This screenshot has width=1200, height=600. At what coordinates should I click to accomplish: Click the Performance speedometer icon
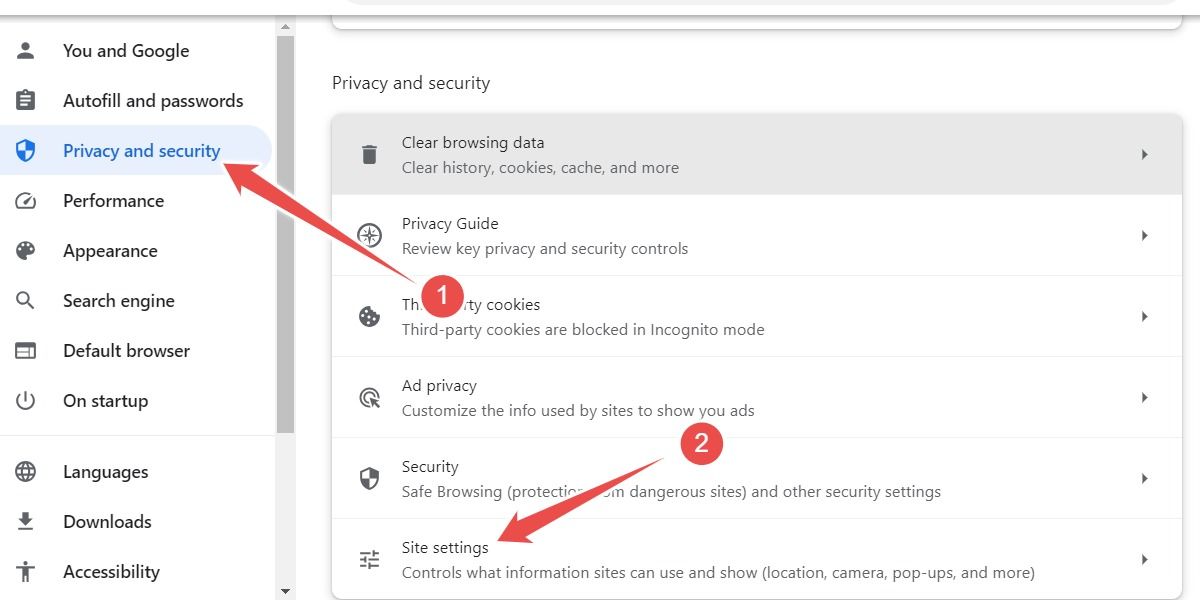click(x=27, y=200)
